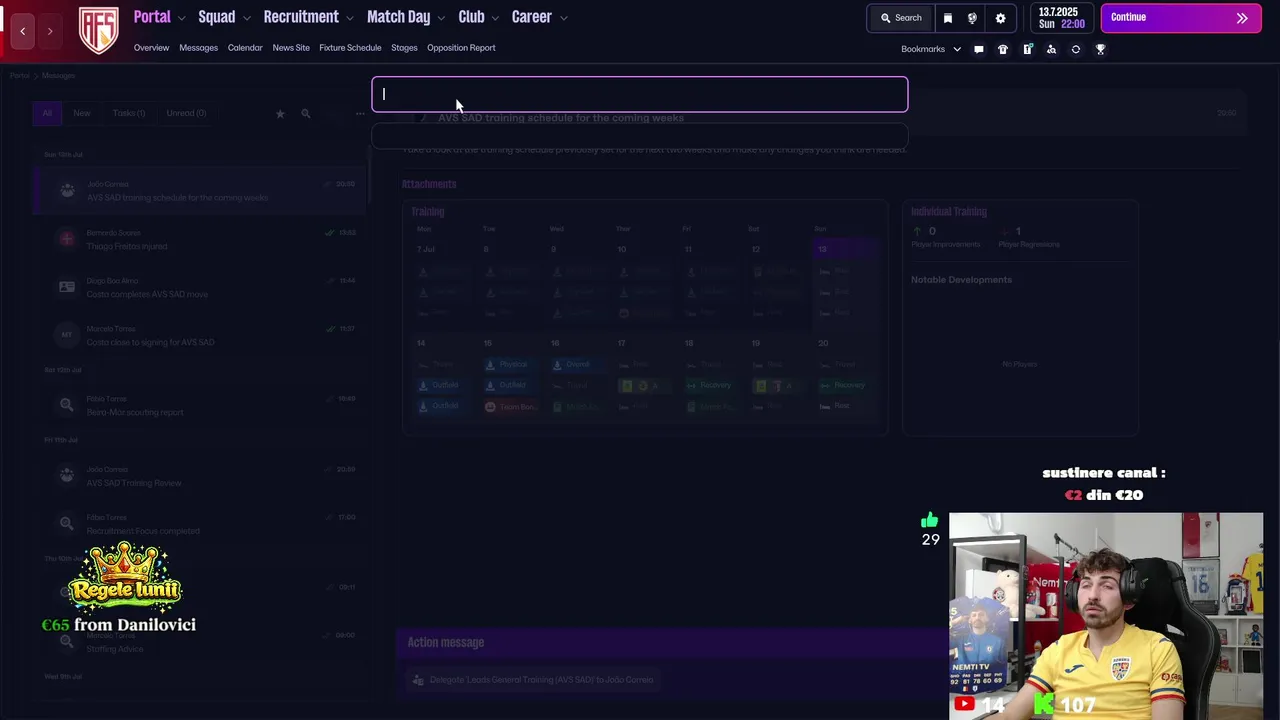
Task: Click the star favourites icon in inbox
Action: pyautogui.click(x=280, y=114)
